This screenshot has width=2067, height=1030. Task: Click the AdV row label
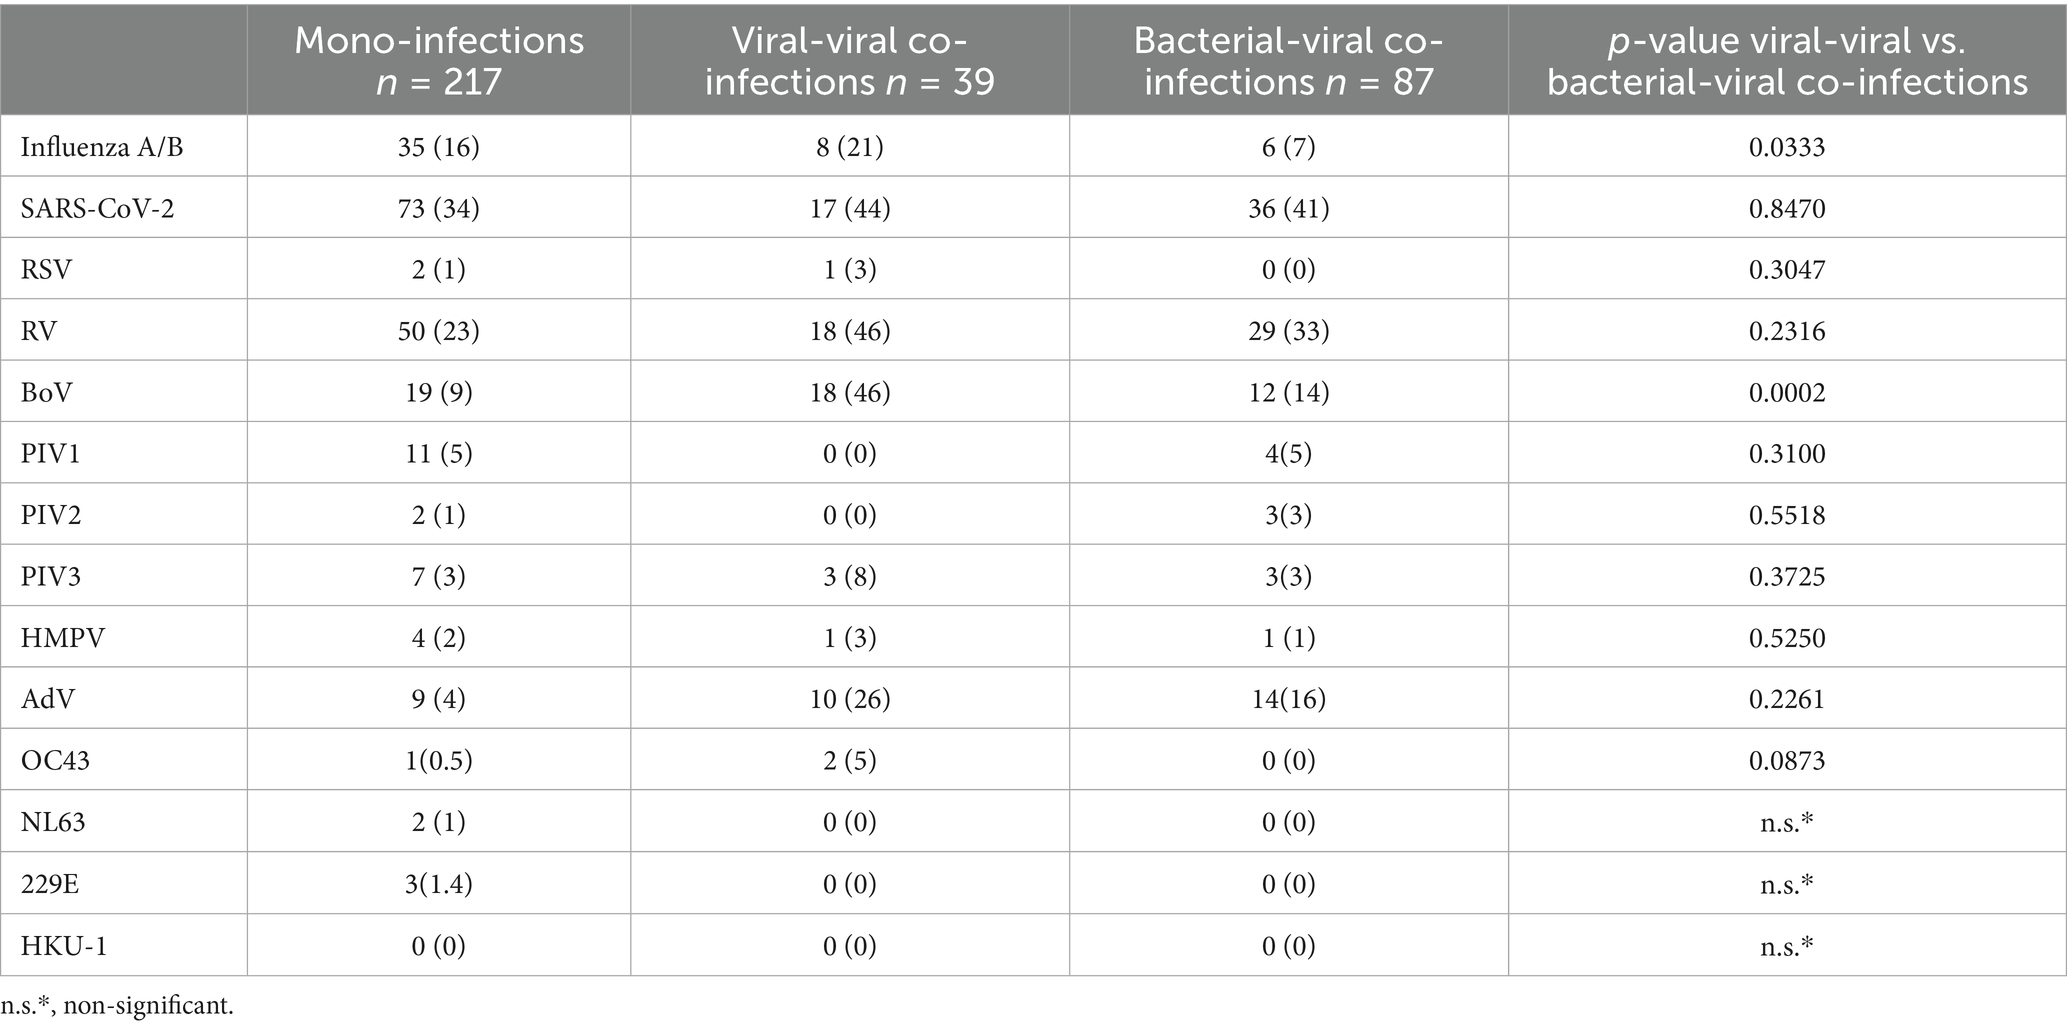[x=48, y=699]
